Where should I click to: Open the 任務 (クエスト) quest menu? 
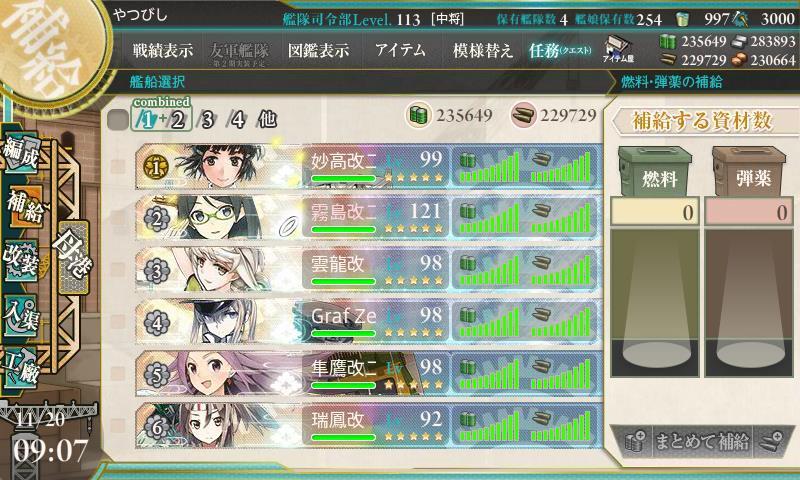coord(560,50)
